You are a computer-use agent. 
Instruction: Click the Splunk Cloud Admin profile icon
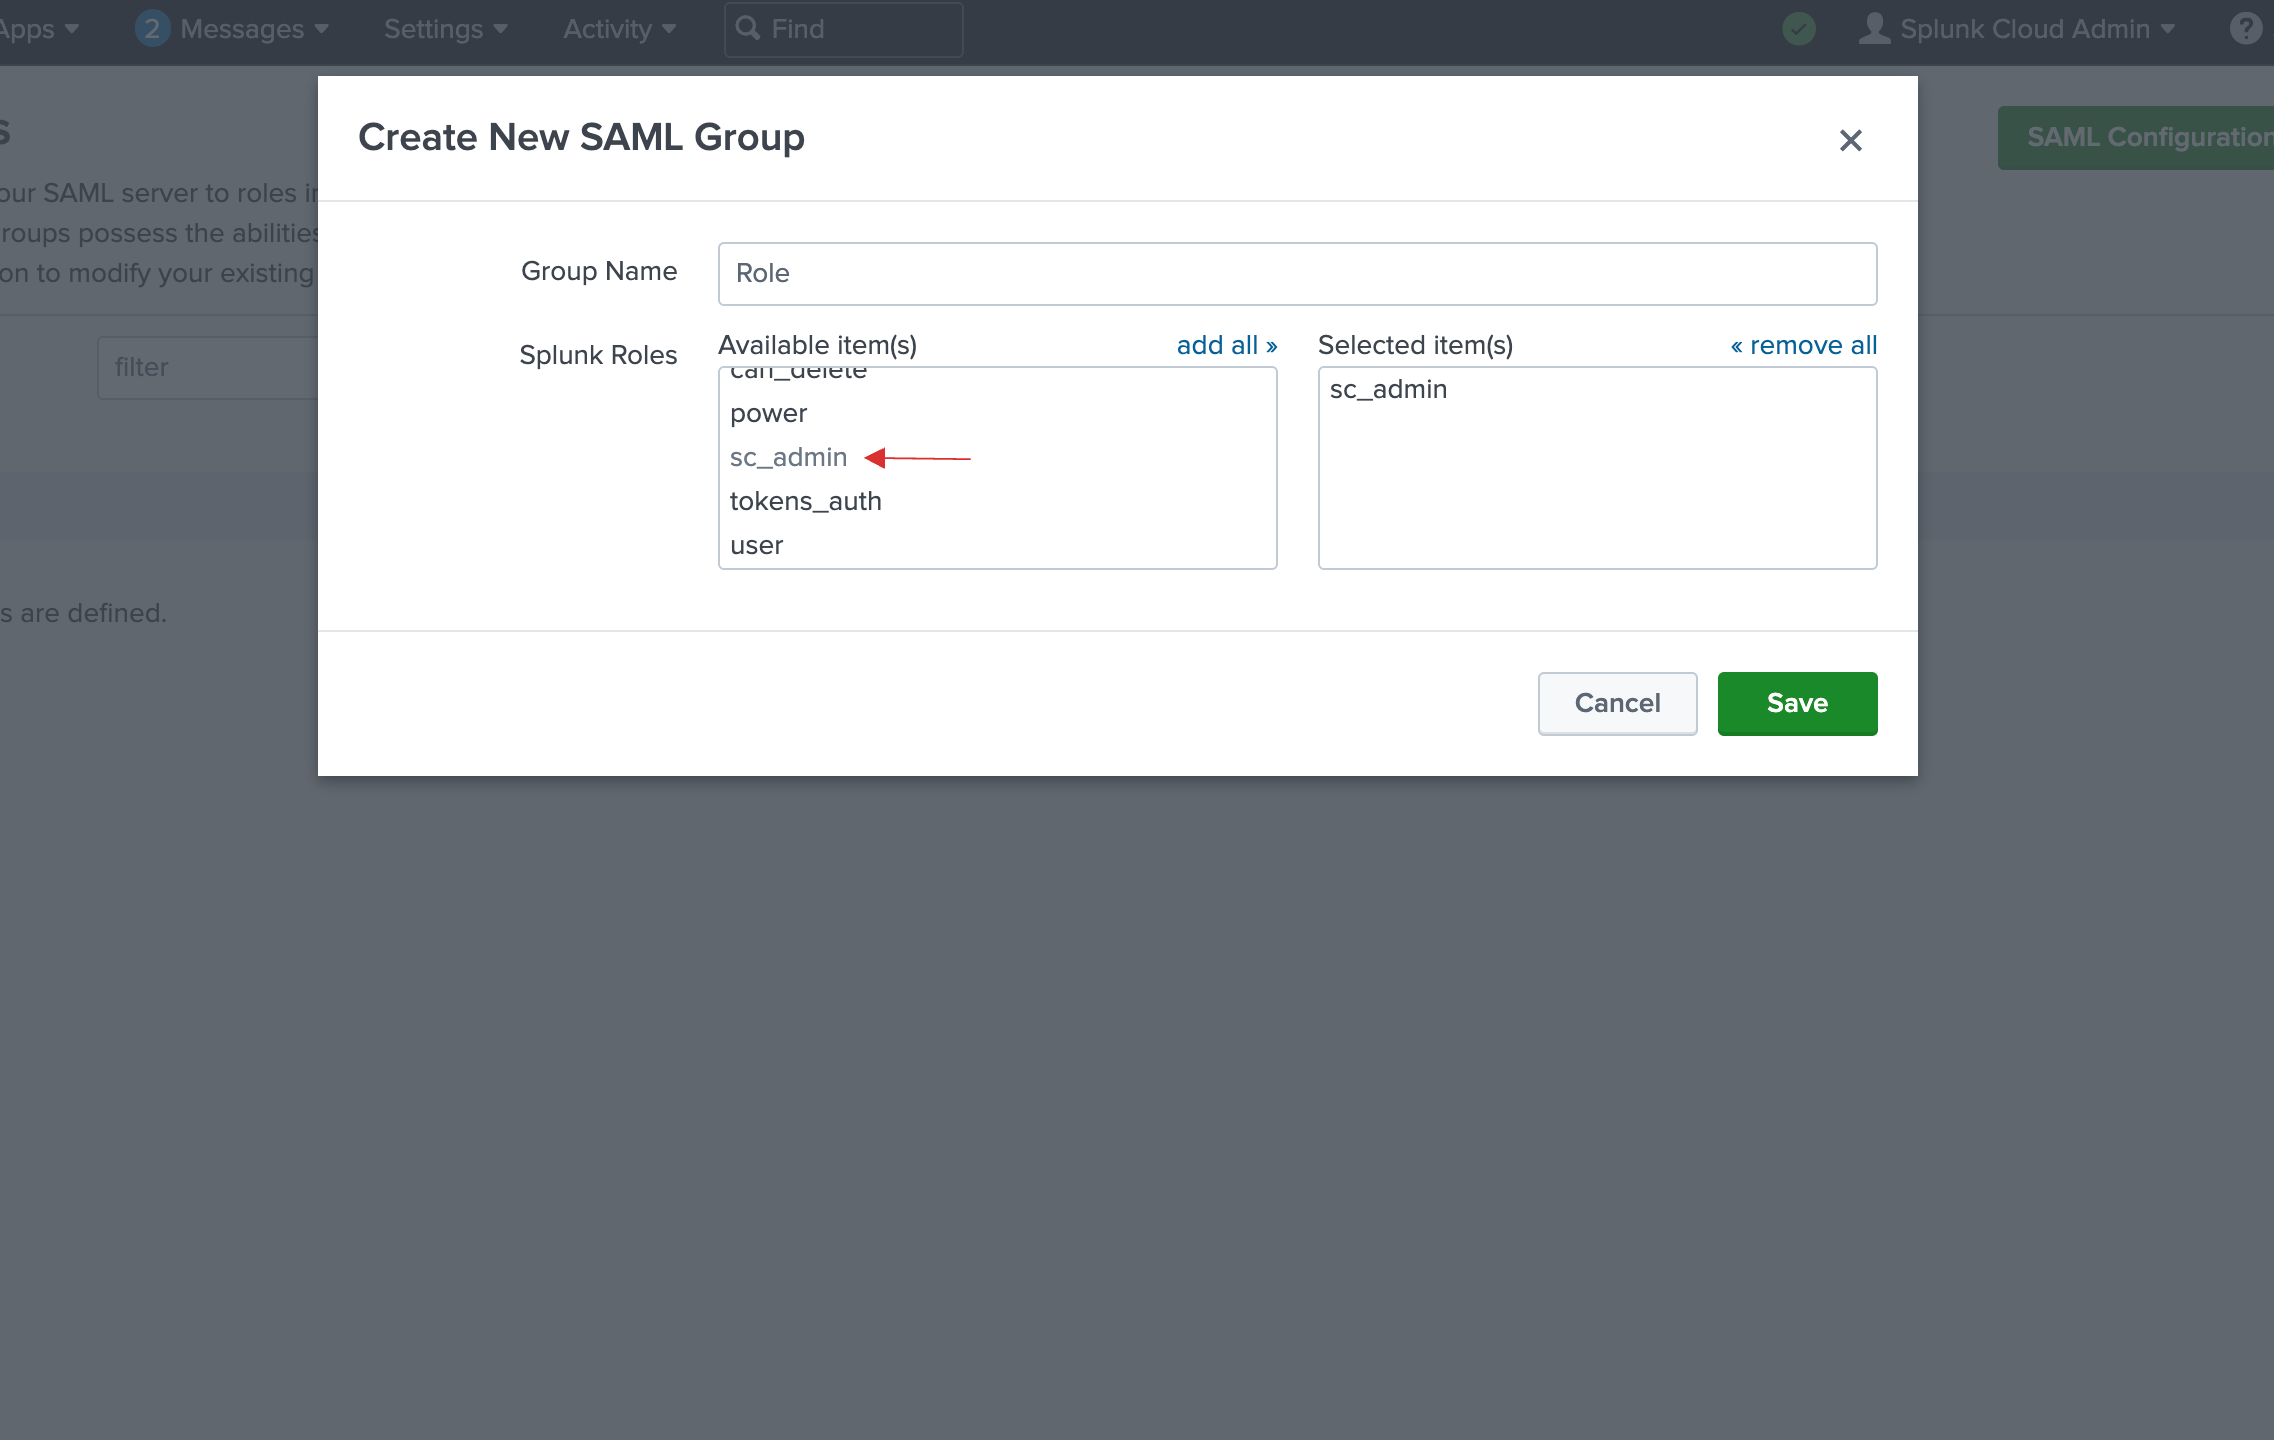click(x=1870, y=28)
